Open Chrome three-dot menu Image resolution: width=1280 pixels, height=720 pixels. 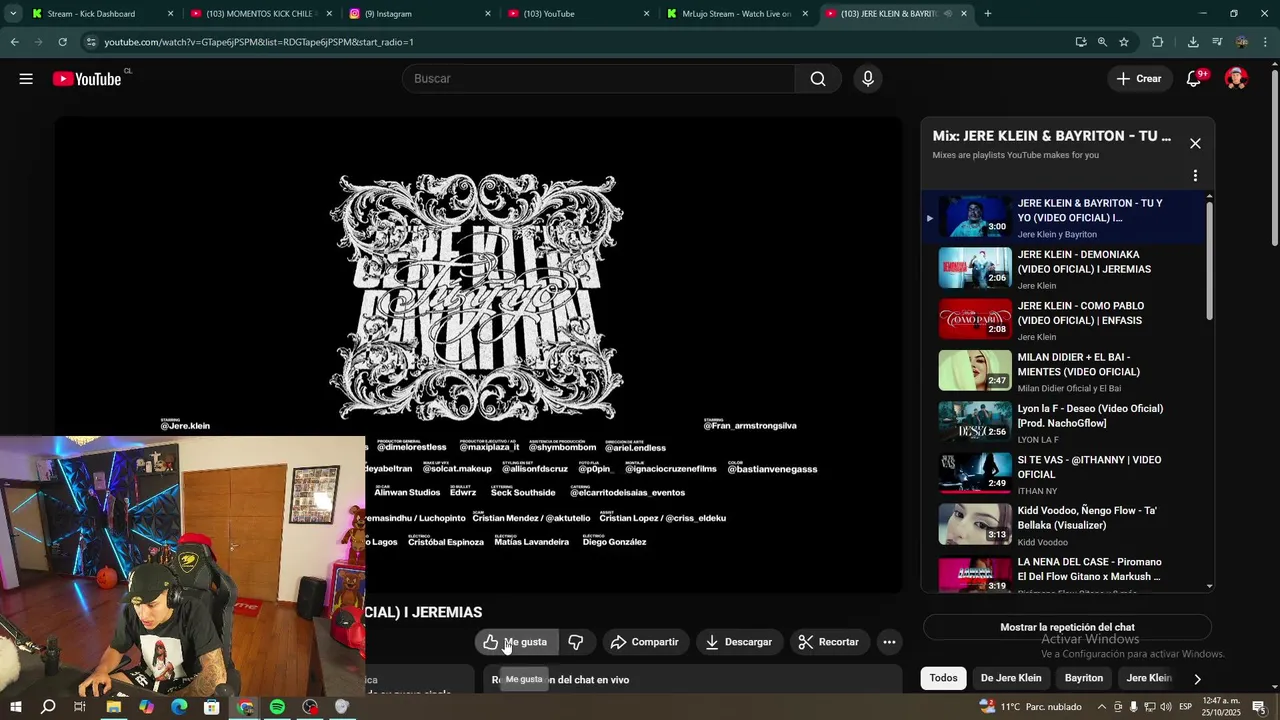coord(1265,42)
